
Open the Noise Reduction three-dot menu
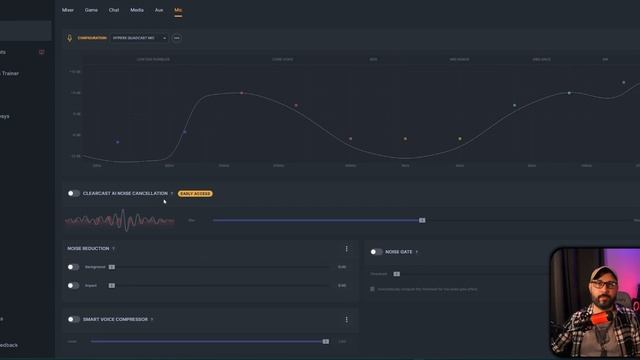[x=347, y=249]
